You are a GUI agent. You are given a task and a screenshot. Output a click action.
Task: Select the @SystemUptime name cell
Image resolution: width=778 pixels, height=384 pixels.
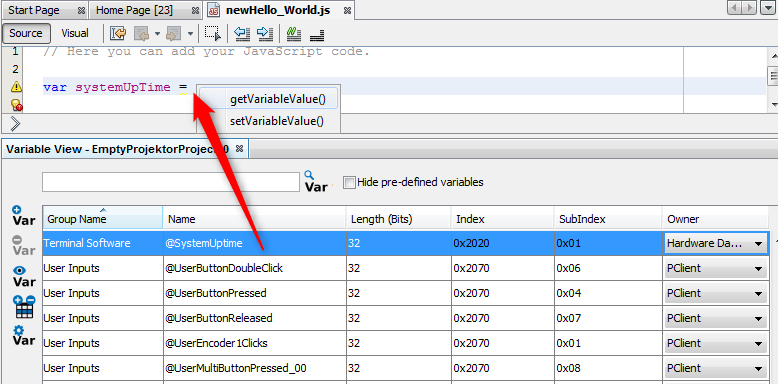click(x=255, y=243)
